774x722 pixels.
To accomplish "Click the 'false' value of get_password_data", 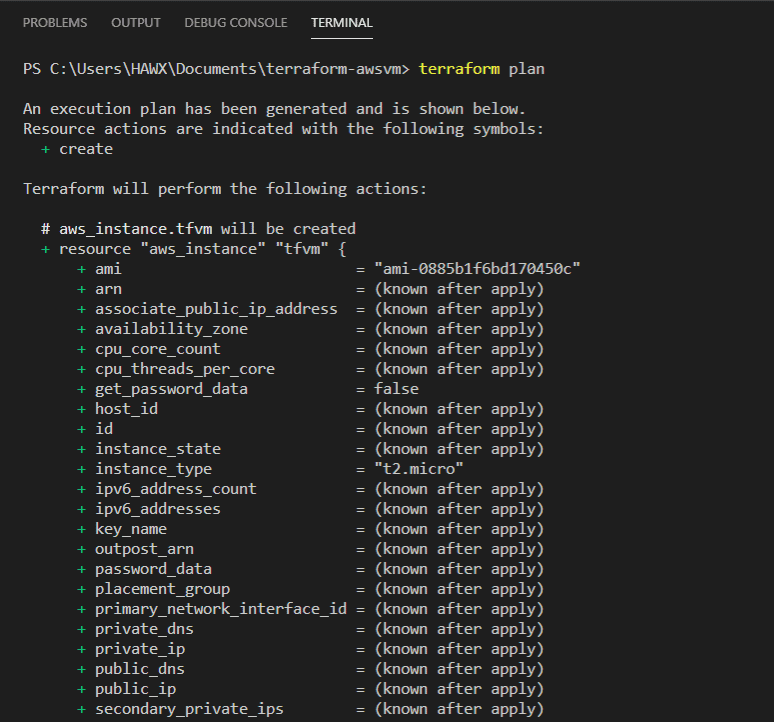I will [396, 389].
